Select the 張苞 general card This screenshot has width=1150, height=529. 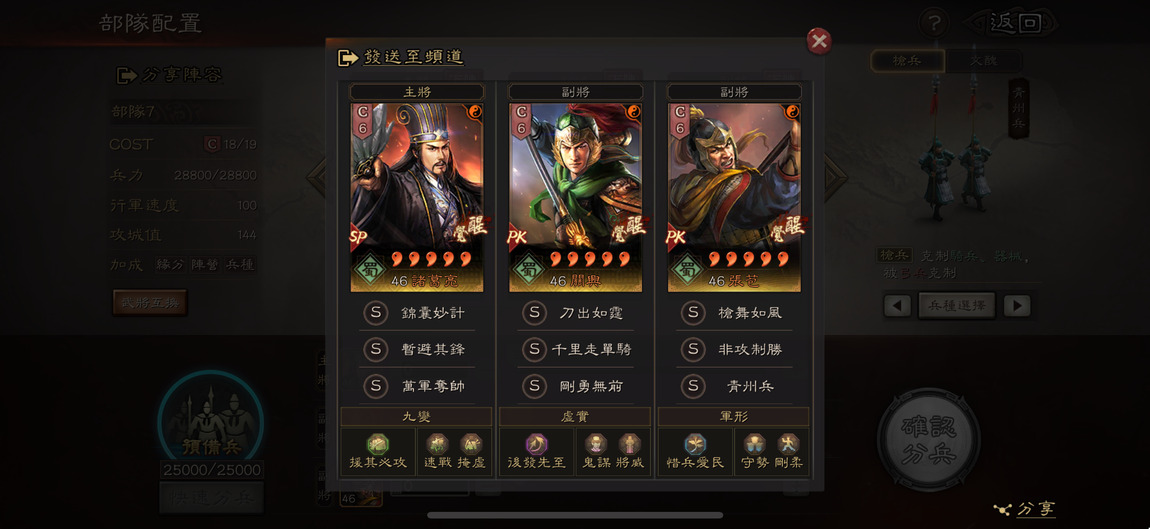tap(734, 197)
